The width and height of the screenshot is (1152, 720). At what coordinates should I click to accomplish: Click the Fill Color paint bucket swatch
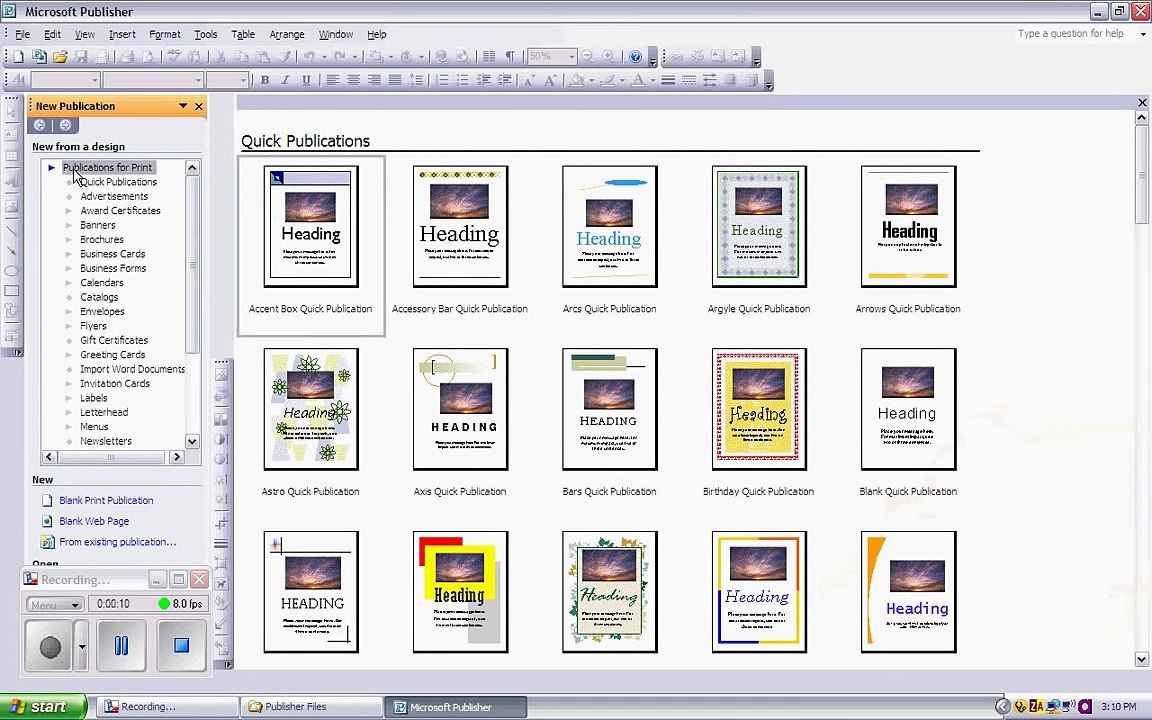coord(578,80)
